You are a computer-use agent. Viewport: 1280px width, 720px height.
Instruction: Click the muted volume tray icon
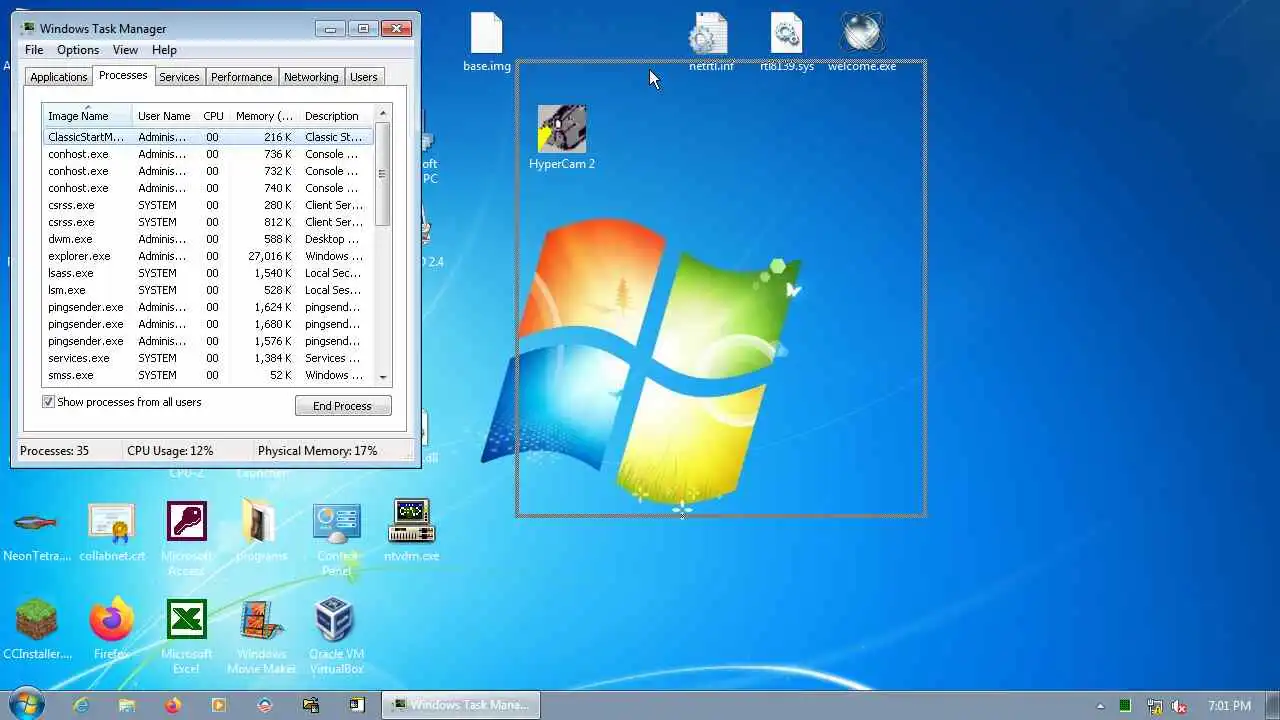tap(1180, 706)
